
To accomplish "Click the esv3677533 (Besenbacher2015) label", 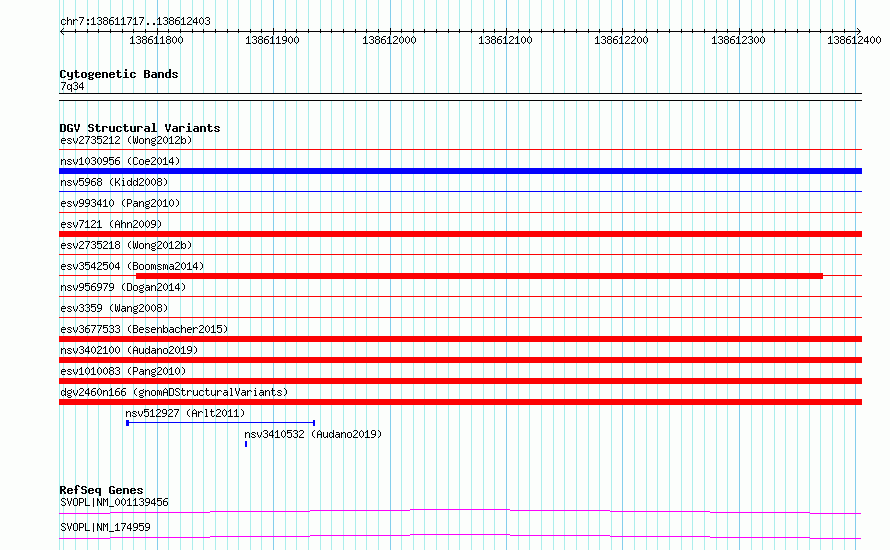I will (x=144, y=329).
